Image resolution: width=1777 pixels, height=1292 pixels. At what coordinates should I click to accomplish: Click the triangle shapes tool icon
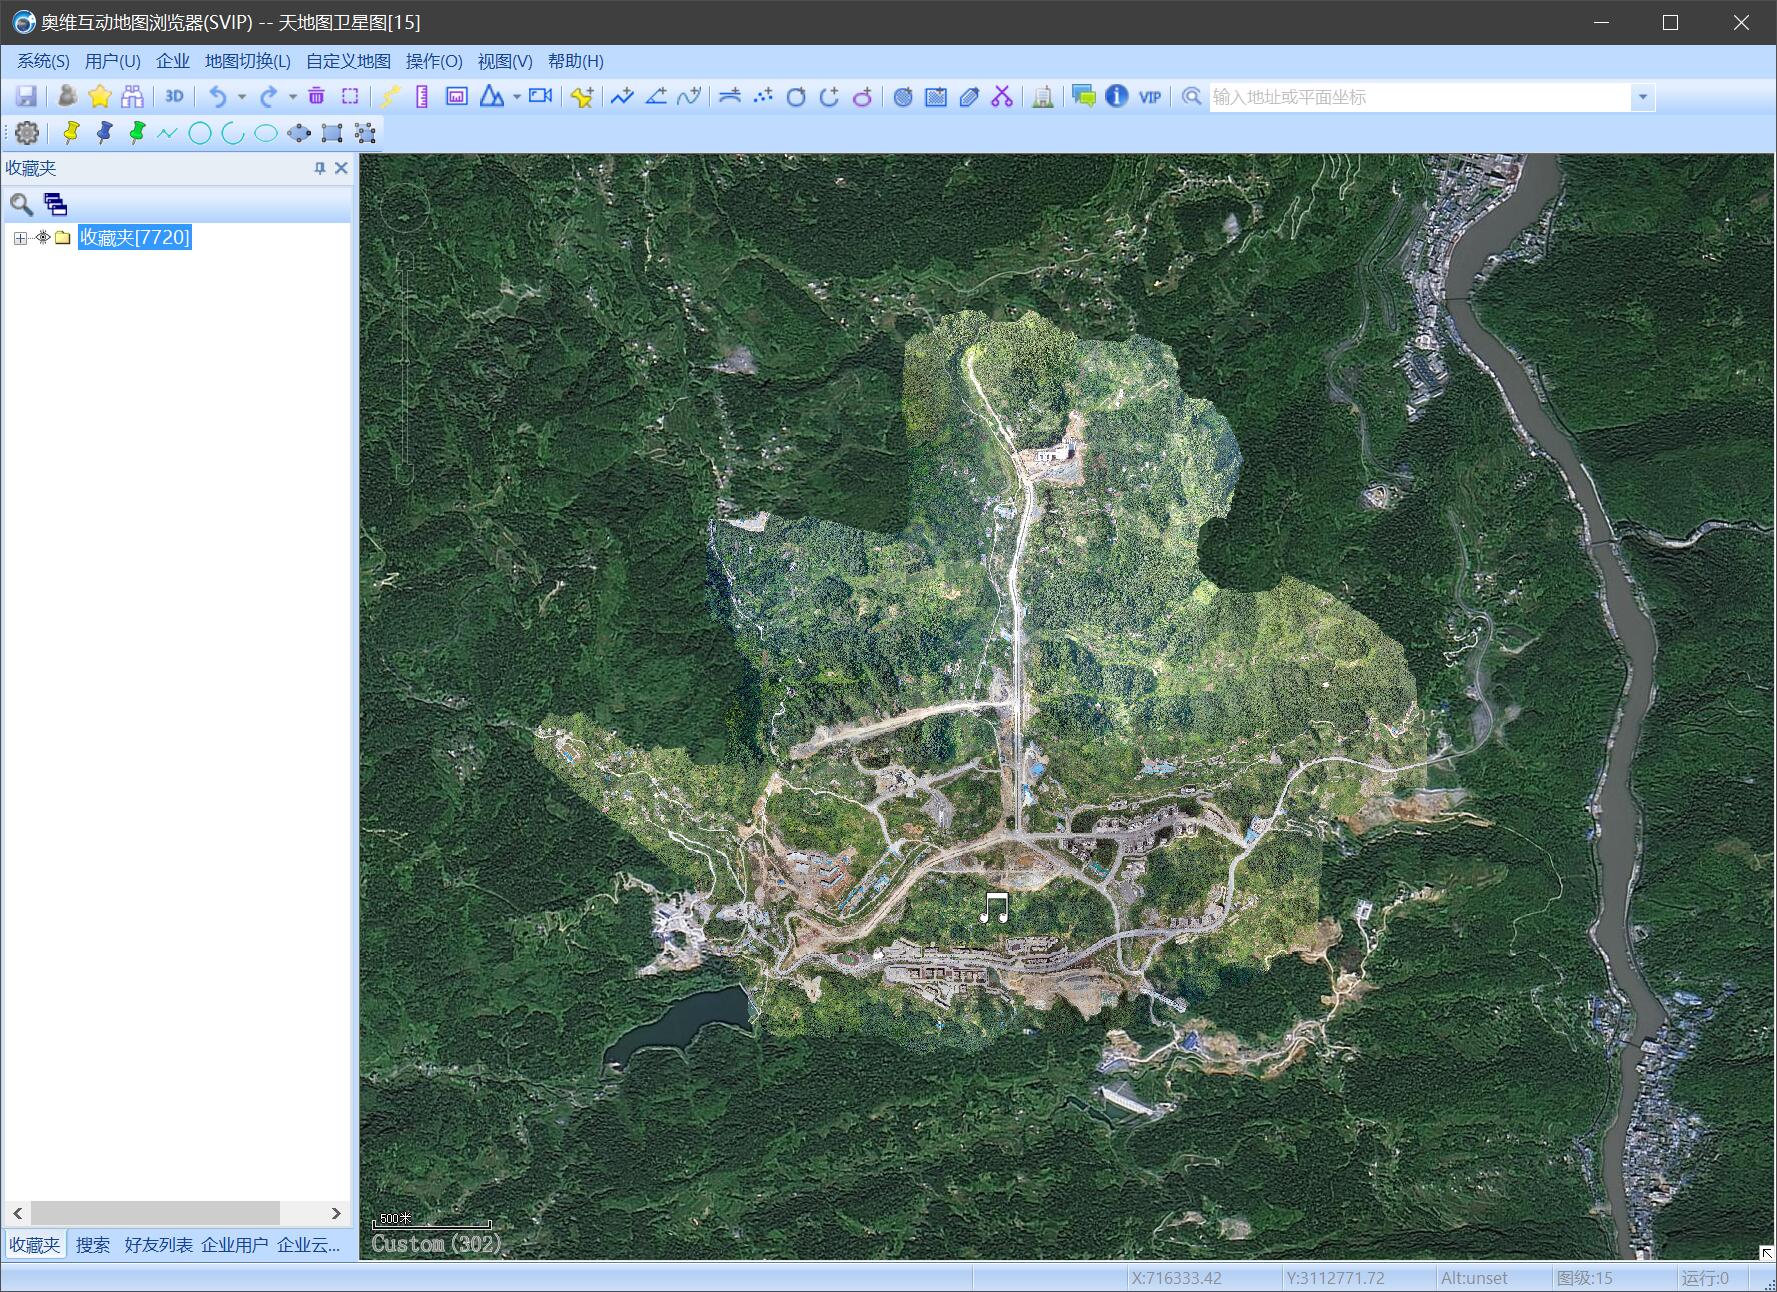tap(491, 96)
